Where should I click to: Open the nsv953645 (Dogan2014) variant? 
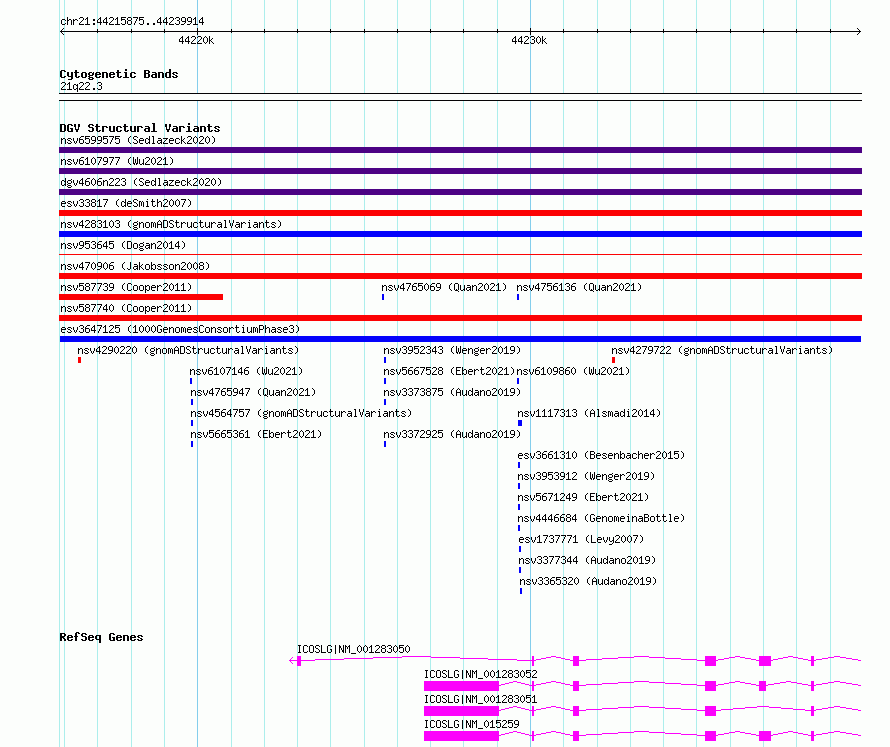click(x=123, y=245)
